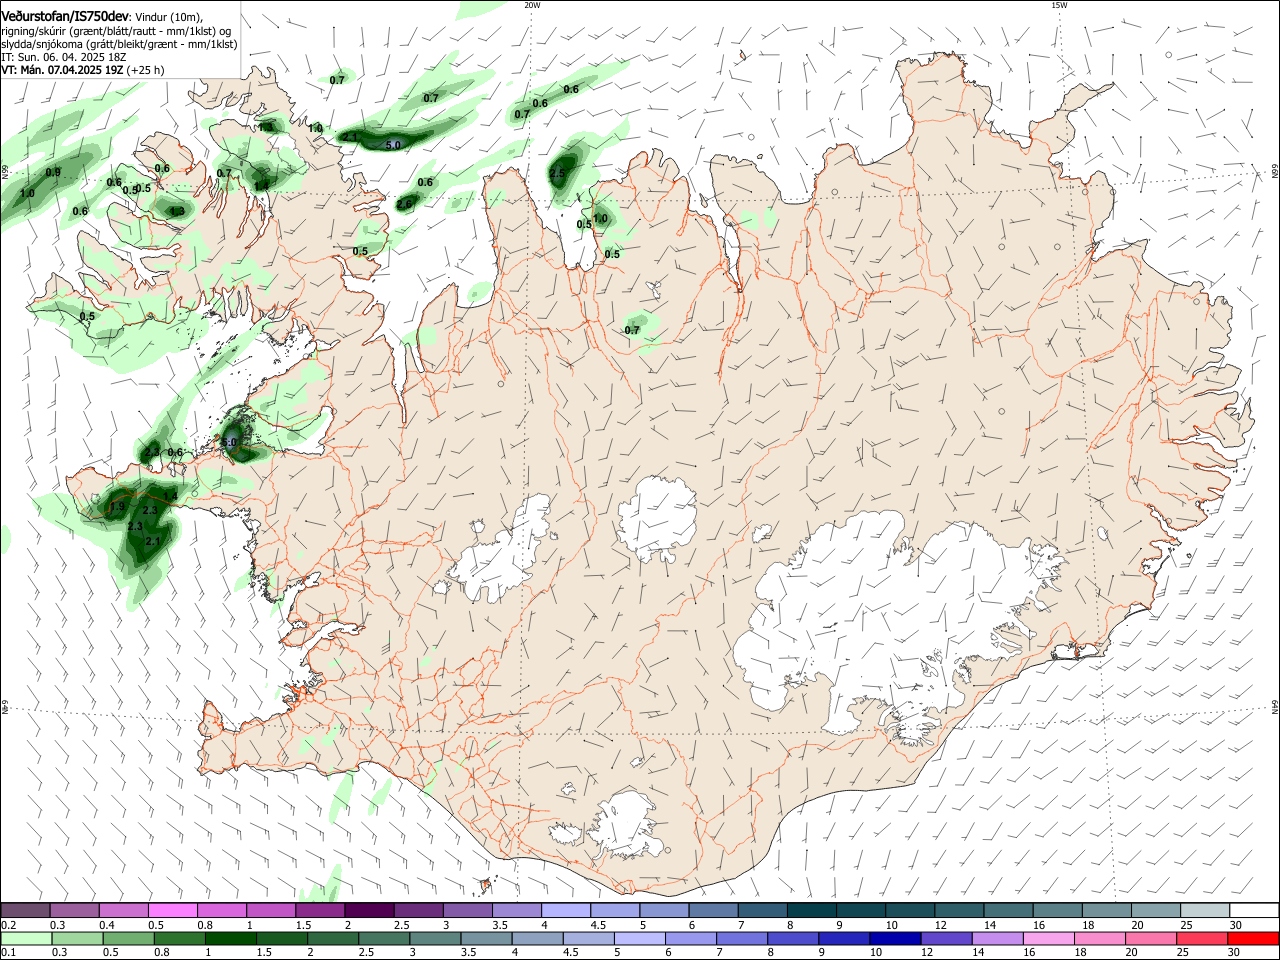The width and height of the screenshot is (1280, 960).
Task: Pick the darkest green rain swatch labeled 1
Action: click(231, 938)
